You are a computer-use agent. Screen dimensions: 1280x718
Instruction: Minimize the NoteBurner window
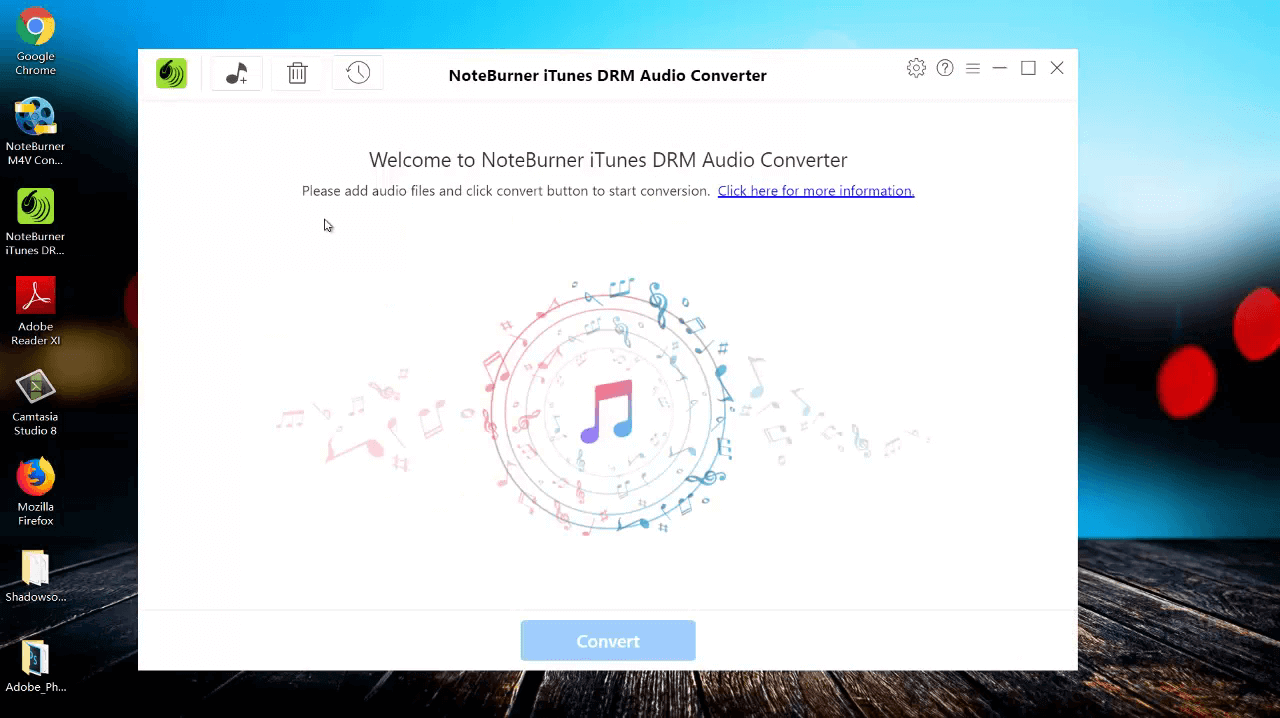[1000, 68]
